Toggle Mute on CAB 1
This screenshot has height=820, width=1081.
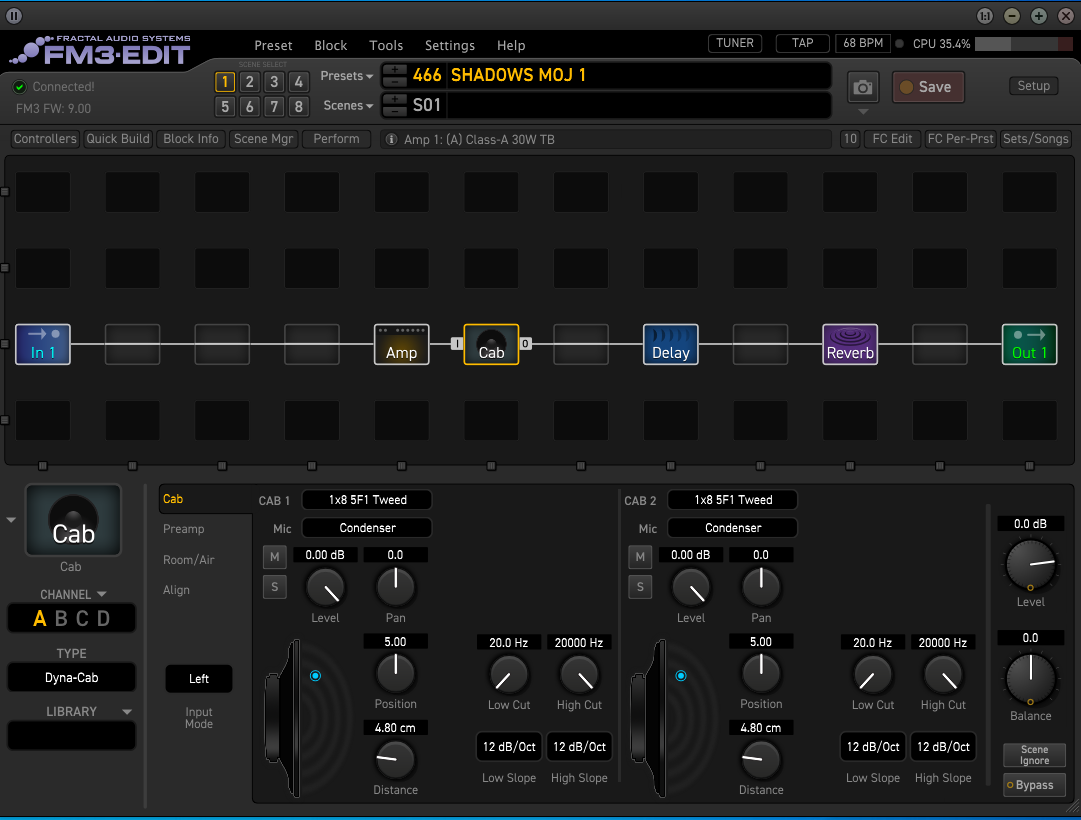coord(274,556)
